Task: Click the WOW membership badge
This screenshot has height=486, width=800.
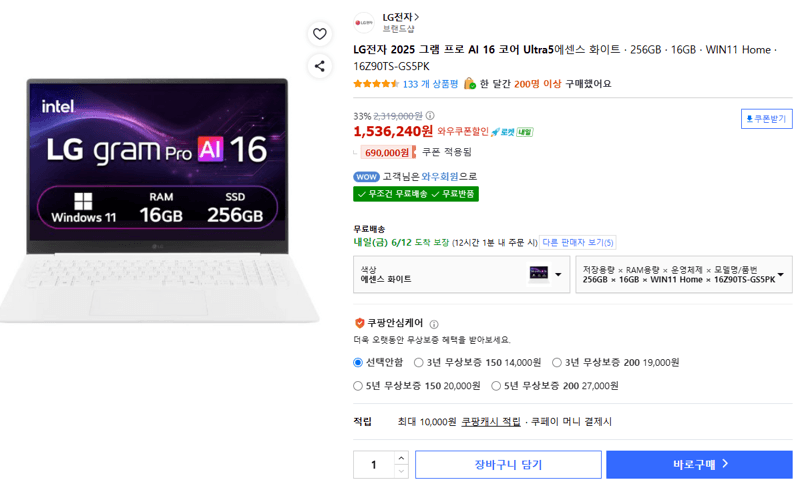Action: [x=366, y=177]
